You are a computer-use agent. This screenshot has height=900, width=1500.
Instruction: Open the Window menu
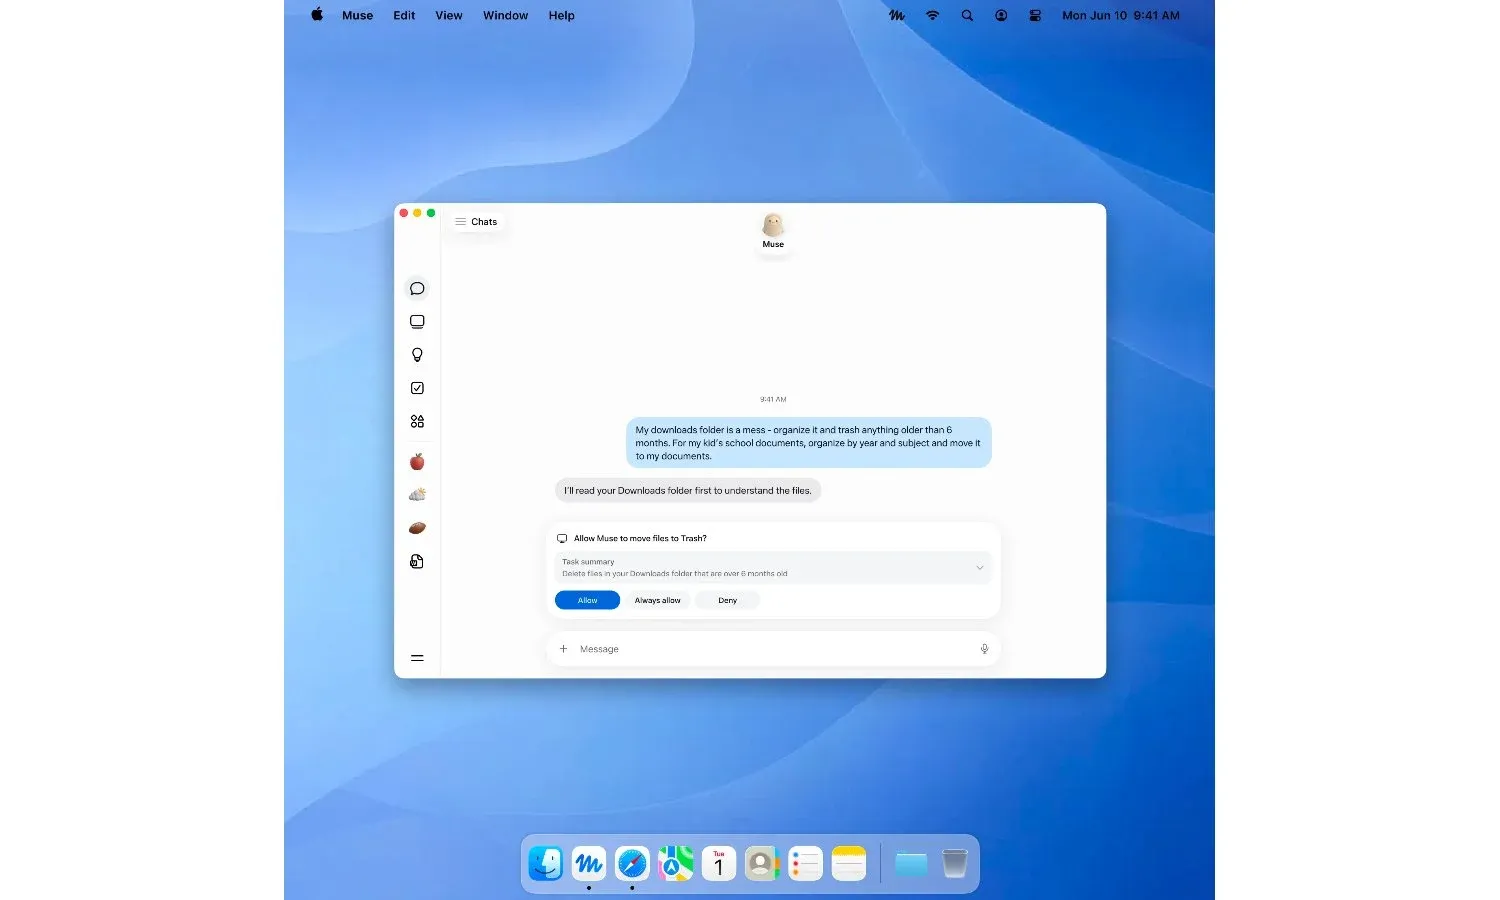(506, 15)
